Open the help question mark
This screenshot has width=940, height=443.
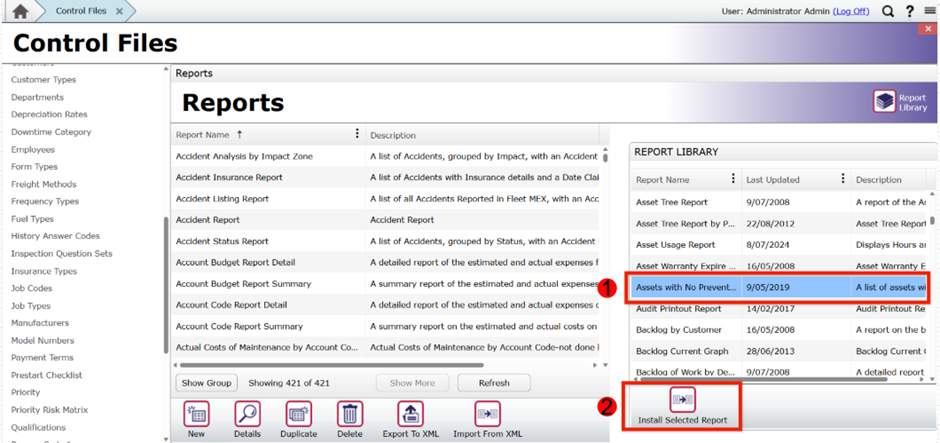click(x=909, y=11)
